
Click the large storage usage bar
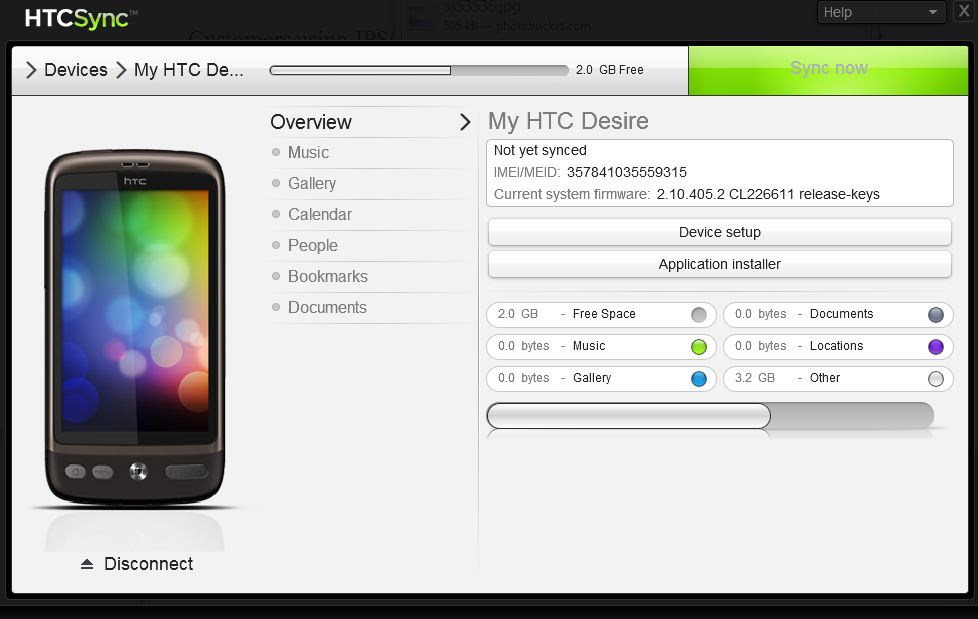710,416
